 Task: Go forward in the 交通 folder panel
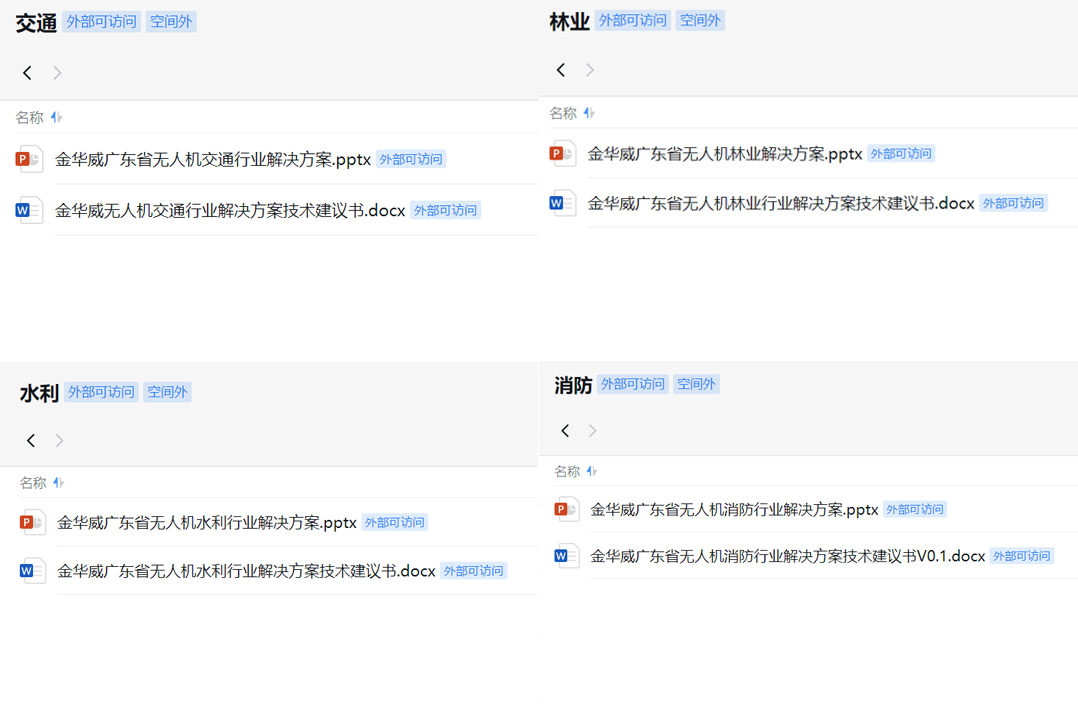coord(57,73)
